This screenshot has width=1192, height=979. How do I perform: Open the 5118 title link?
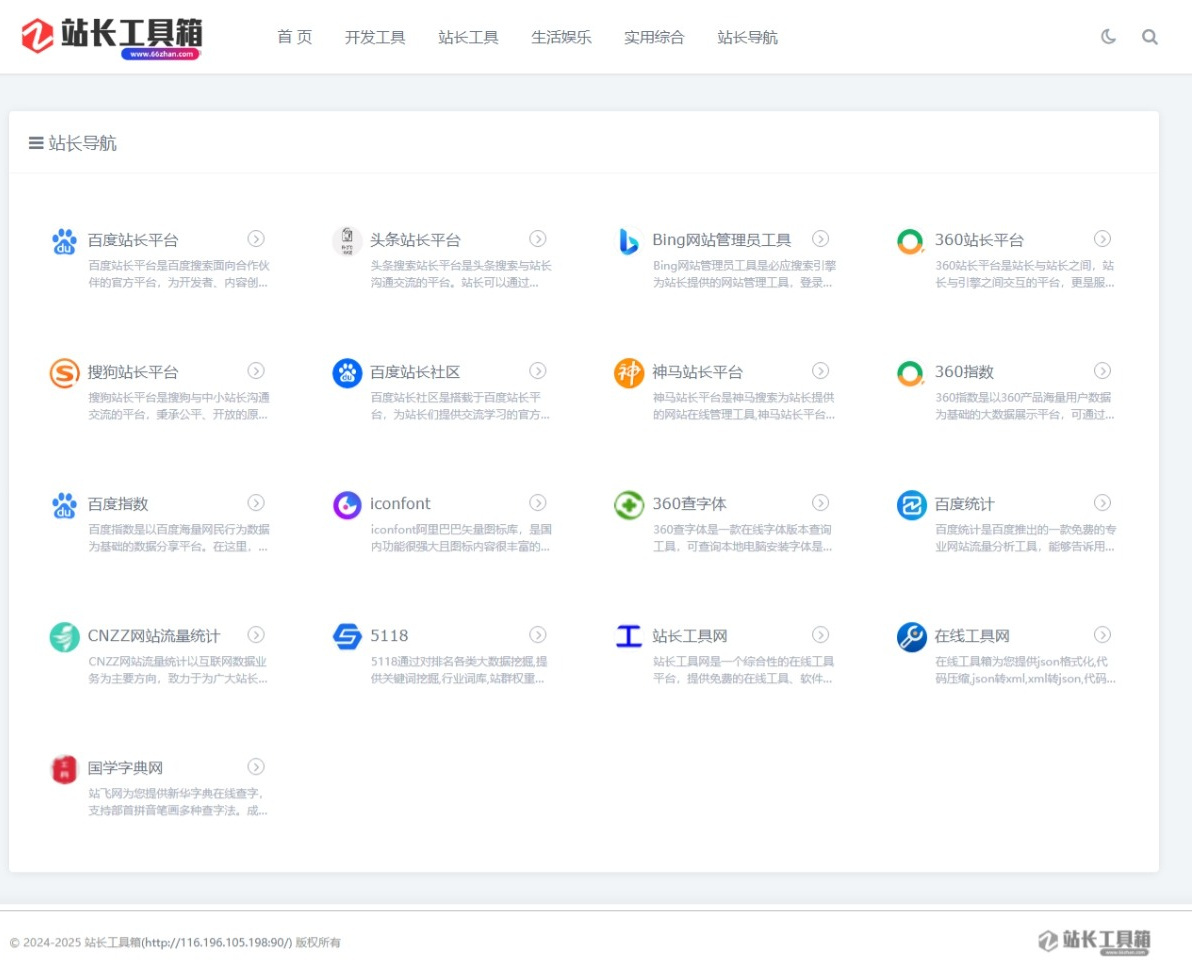[x=389, y=636]
